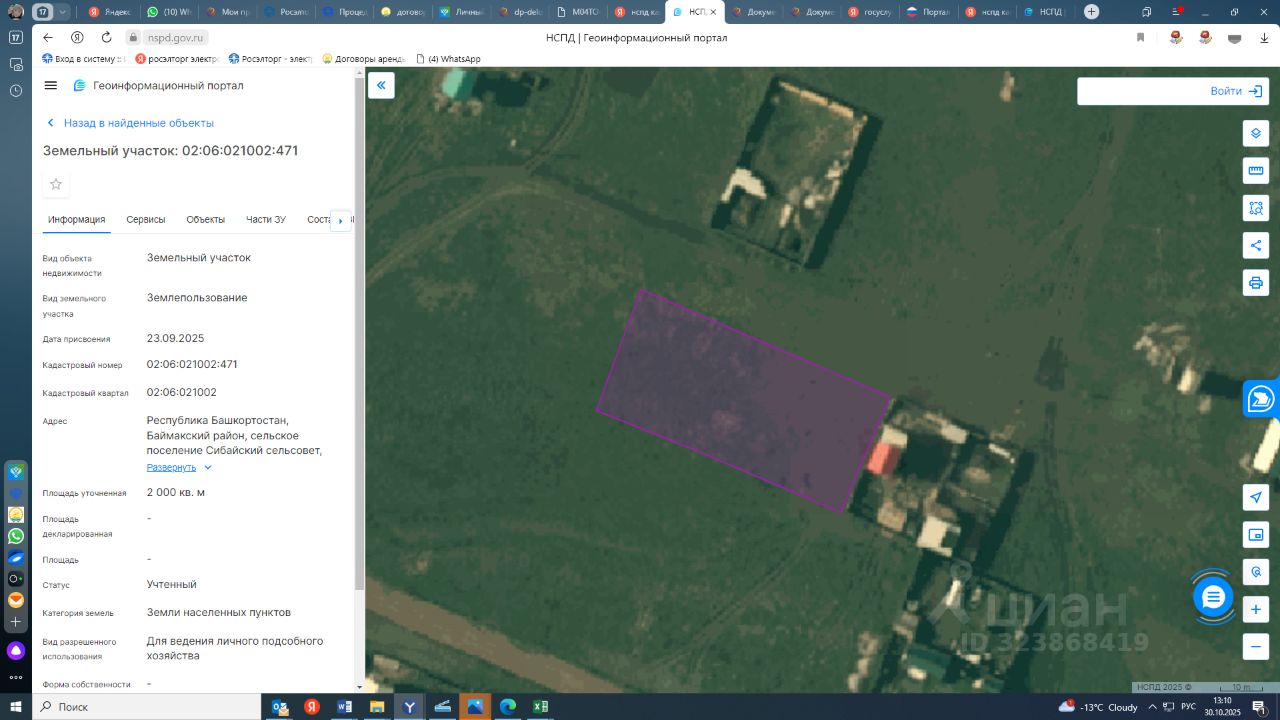This screenshot has height=720, width=1280.
Task: Activate the area selection tool on map
Action: pyautogui.click(x=1256, y=208)
